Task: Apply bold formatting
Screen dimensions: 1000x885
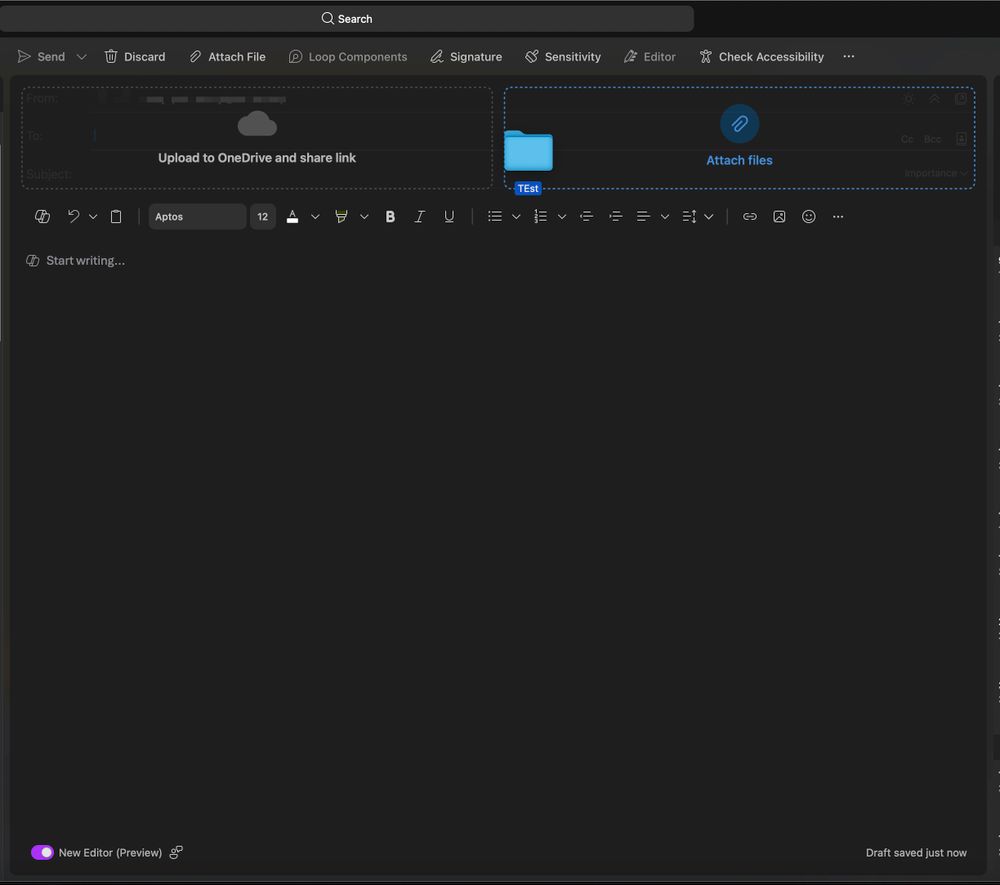Action: pyautogui.click(x=390, y=216)
